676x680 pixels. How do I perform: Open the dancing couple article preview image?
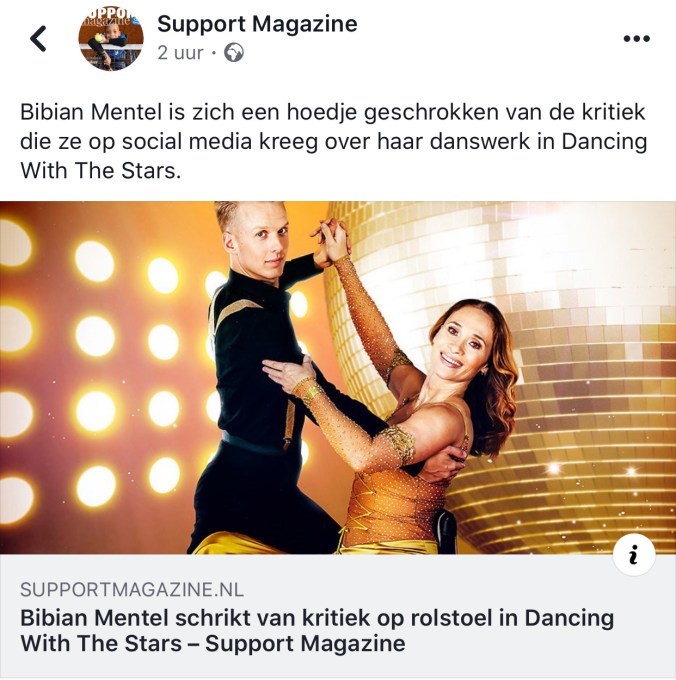point(338,377)
